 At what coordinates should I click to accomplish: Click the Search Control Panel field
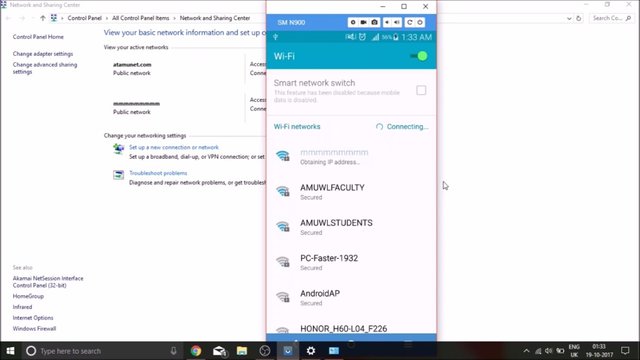(x=611, y=18)
